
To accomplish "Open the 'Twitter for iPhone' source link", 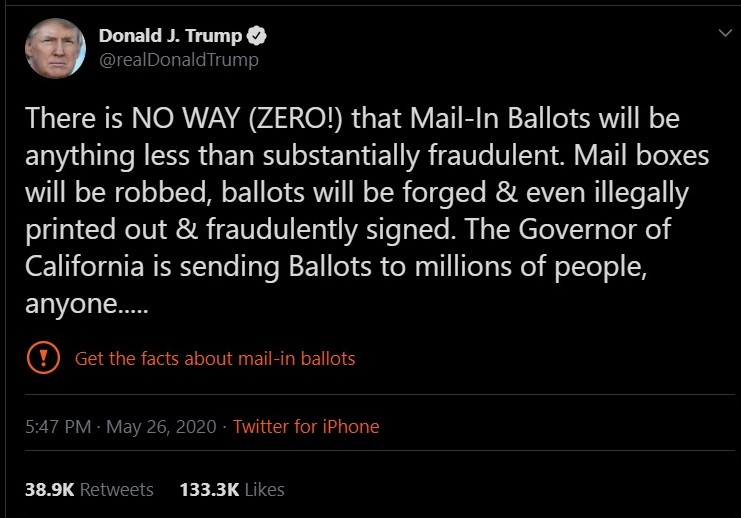I will [x=306, y=426].
